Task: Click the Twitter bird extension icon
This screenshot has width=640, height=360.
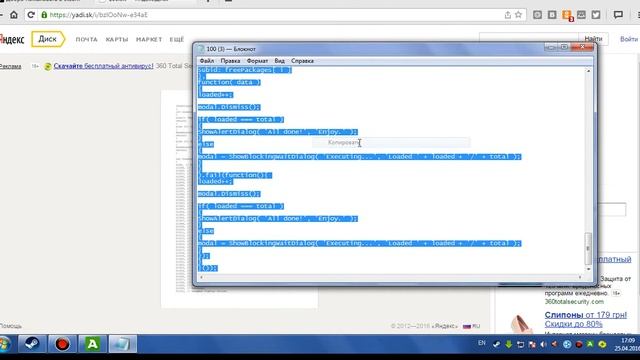Action: 596,15
